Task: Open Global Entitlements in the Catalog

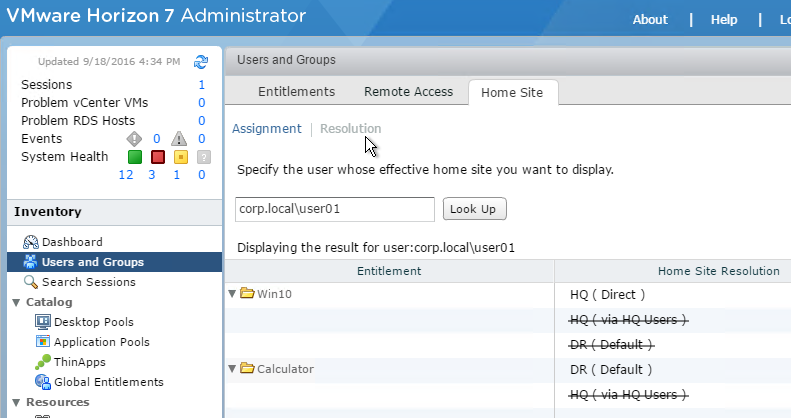Action: [x=108, y=382]
